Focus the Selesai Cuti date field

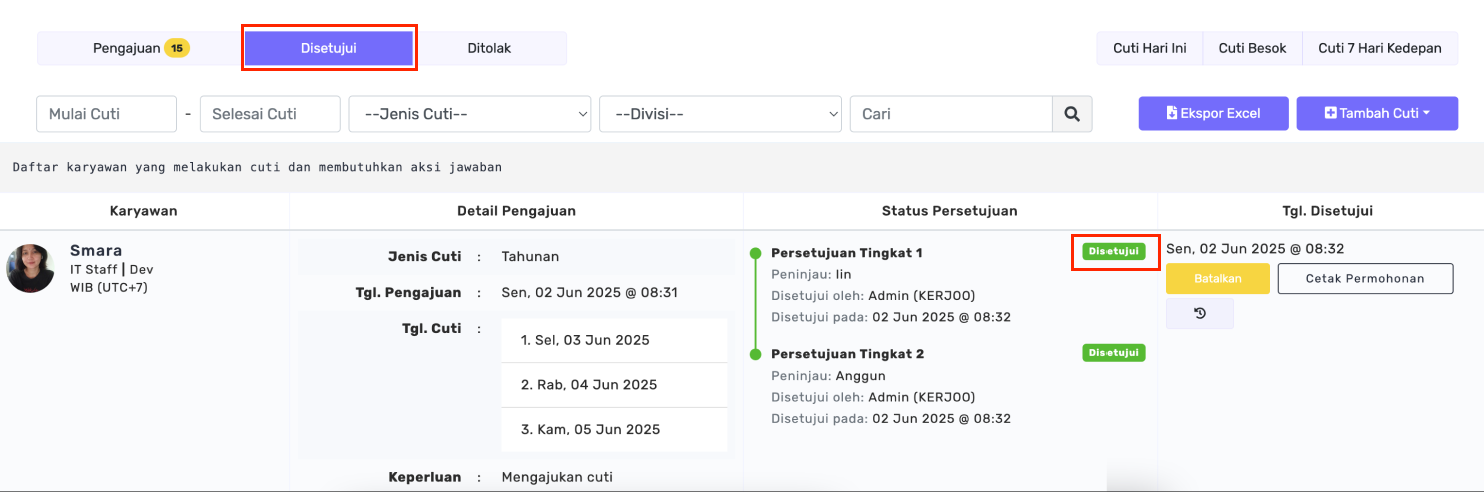click(270, 114)
